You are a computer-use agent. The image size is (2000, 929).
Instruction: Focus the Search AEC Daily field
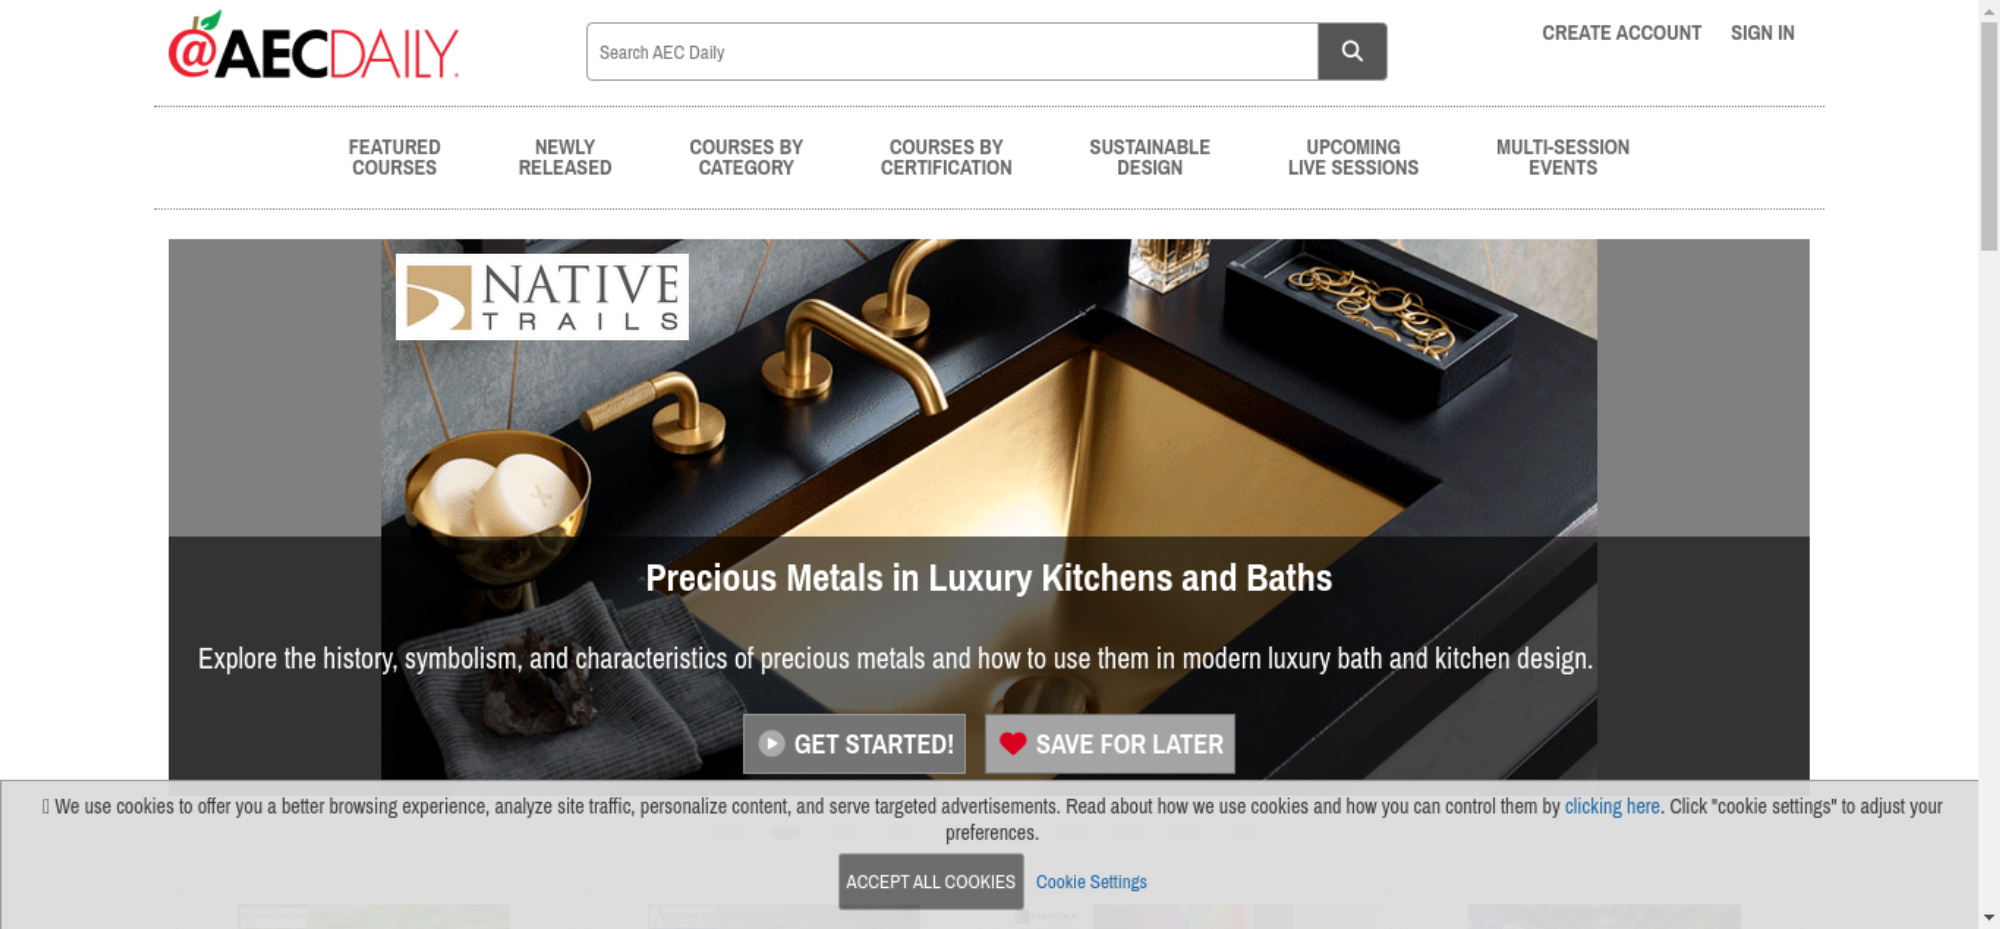click(x=952, y=51)
